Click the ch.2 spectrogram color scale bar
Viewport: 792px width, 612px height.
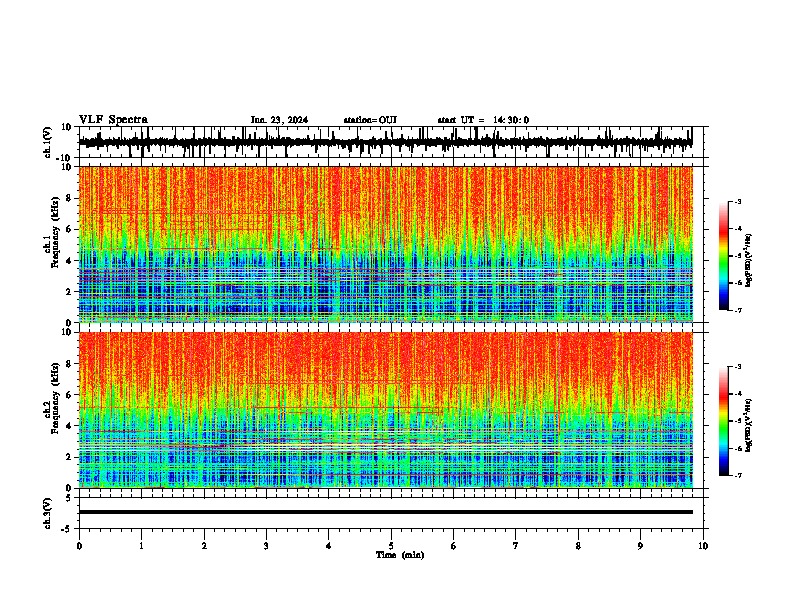click(724, 421)
